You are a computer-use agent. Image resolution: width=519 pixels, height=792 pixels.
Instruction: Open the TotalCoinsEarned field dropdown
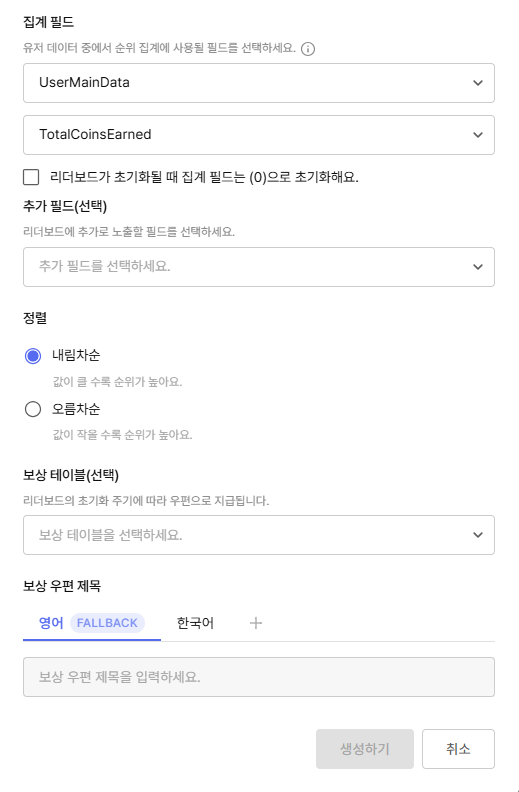[258, 135]
